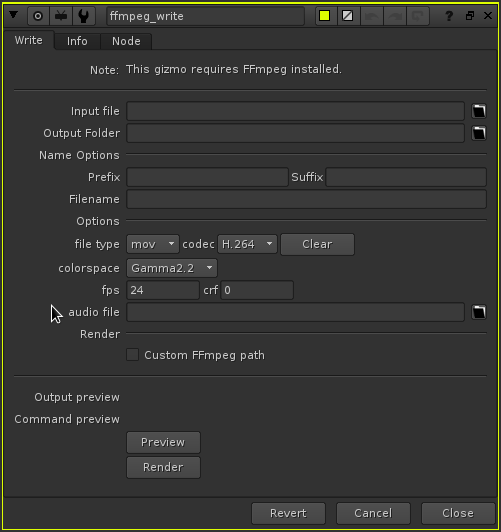This screenshot has height=532, width=501.
Task: Collapse the ffmpeg_write panel with the disclosure triangle
Action: click(14, 15)
